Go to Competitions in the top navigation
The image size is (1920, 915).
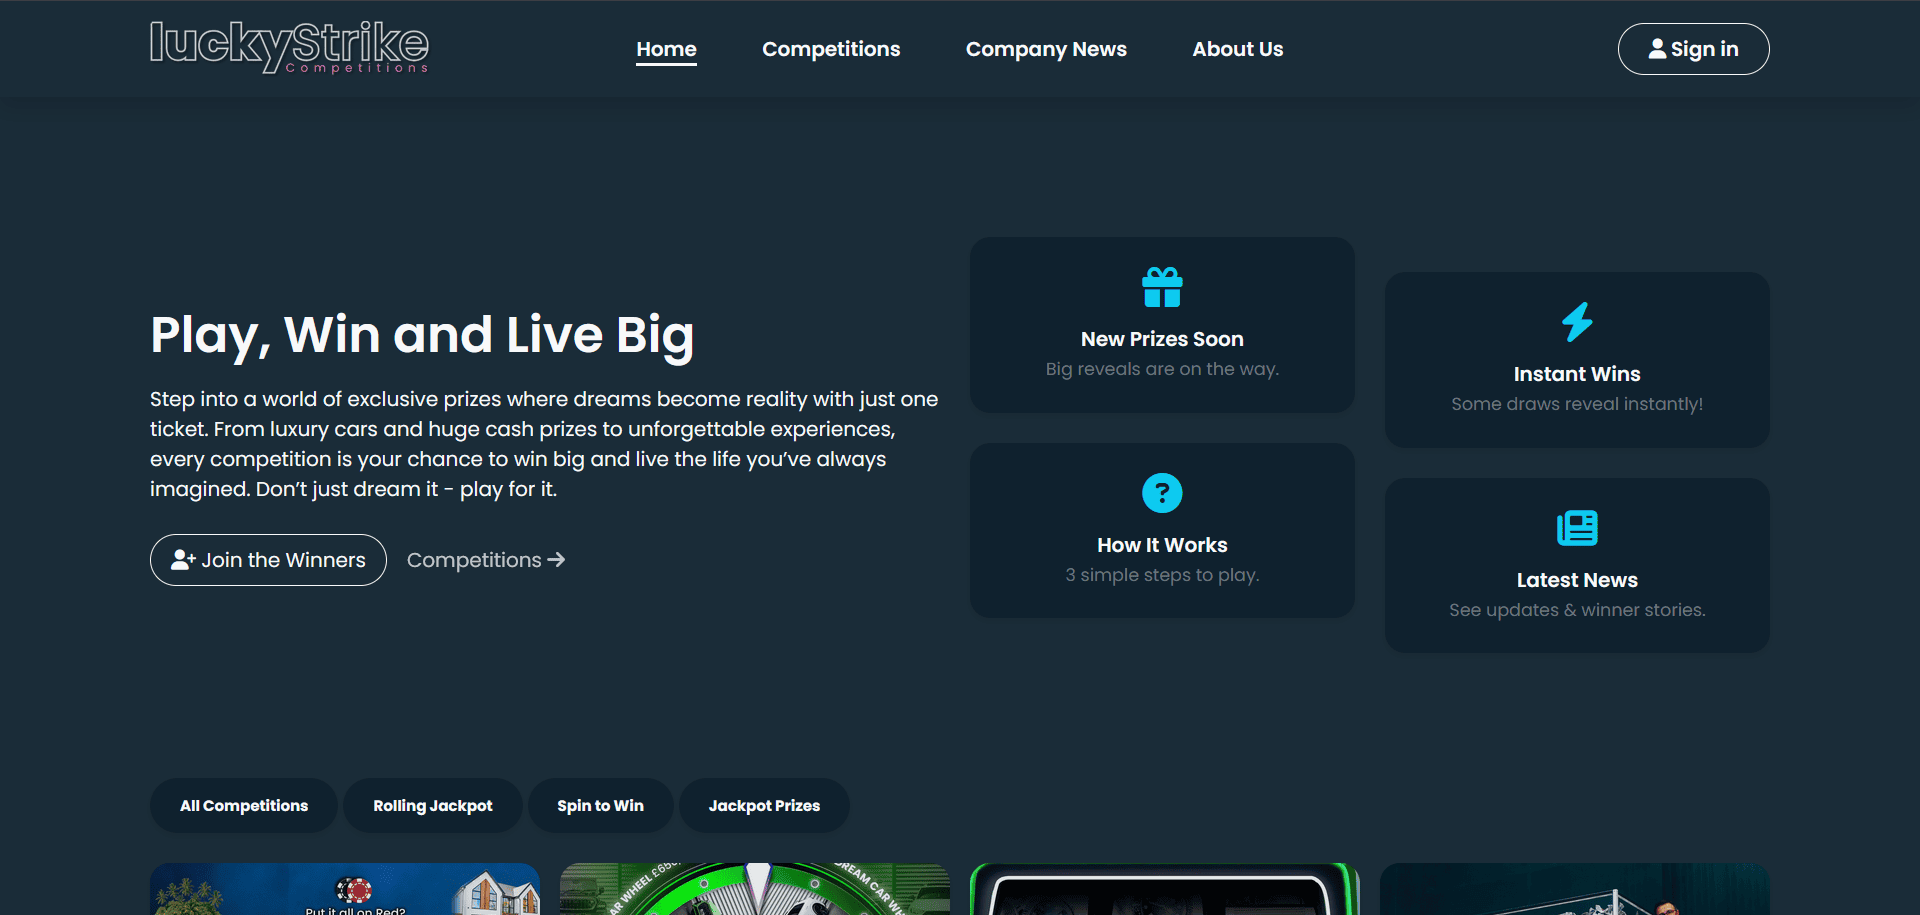coord(831,49)
